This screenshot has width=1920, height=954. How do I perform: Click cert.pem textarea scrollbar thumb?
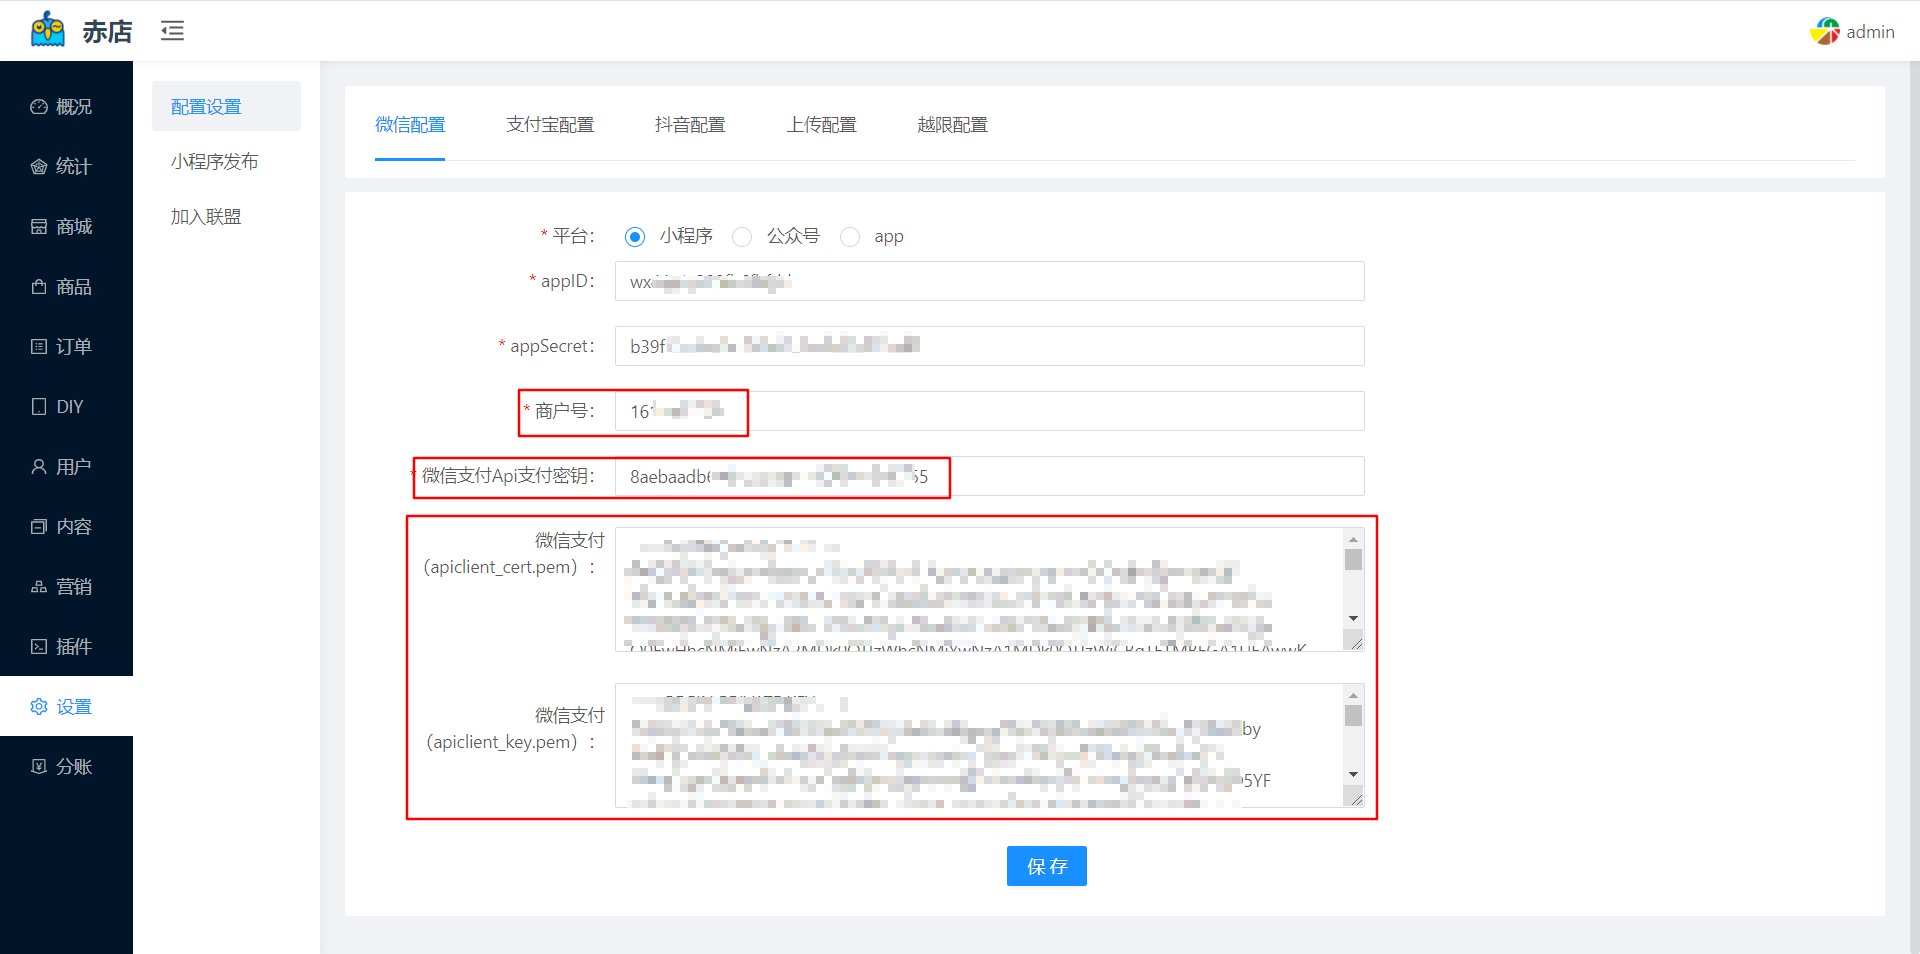click(1353, 560)
